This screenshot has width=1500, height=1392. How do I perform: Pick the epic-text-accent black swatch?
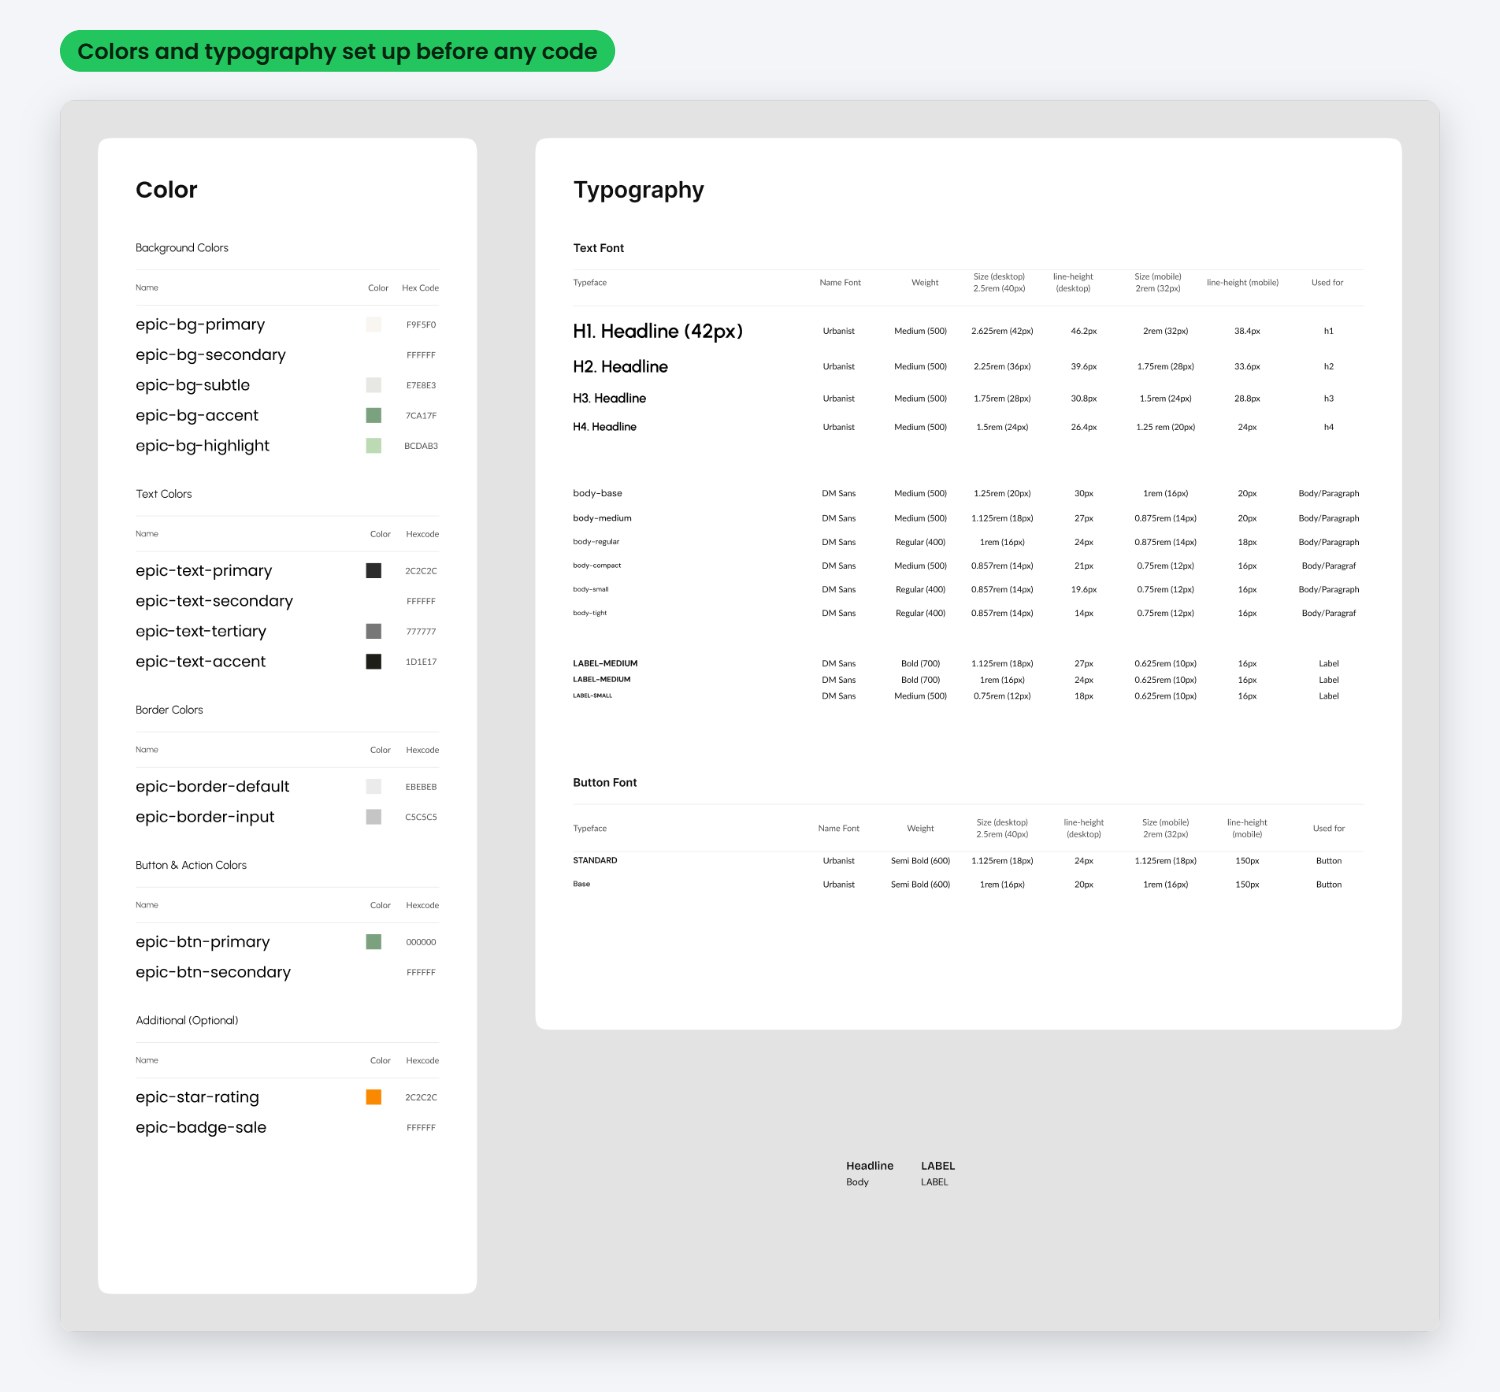pos(373,661)
